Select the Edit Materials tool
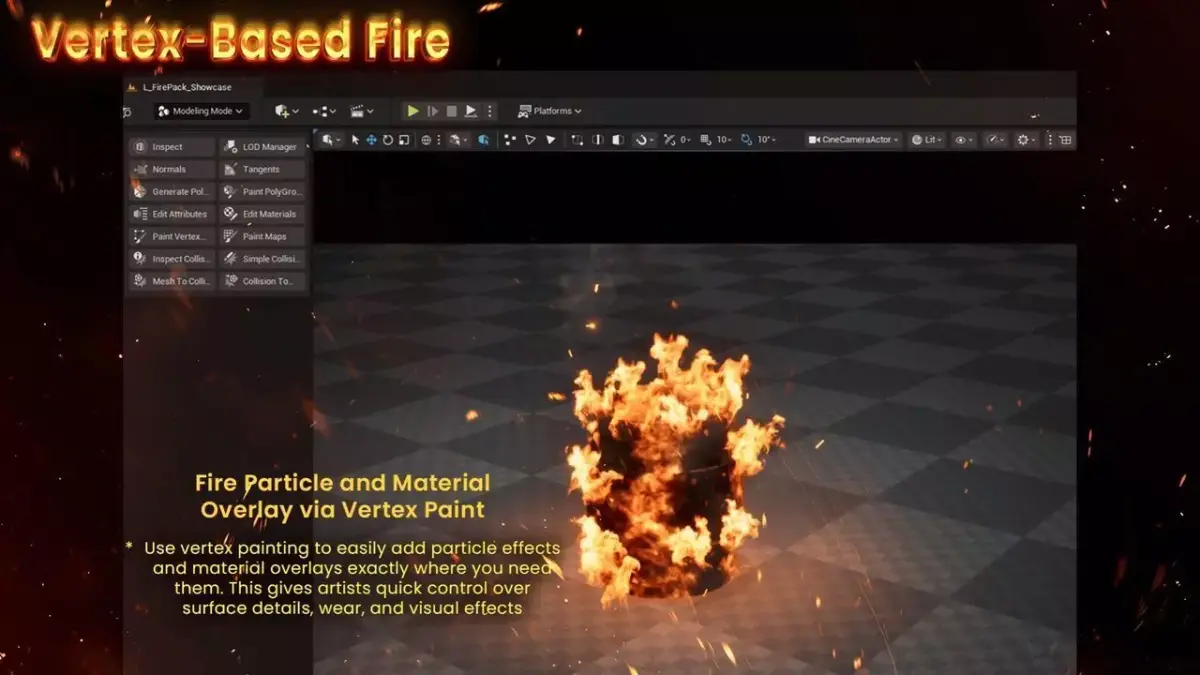The image size is (1200, 675). pyautogui.click(x=262, y=214)
